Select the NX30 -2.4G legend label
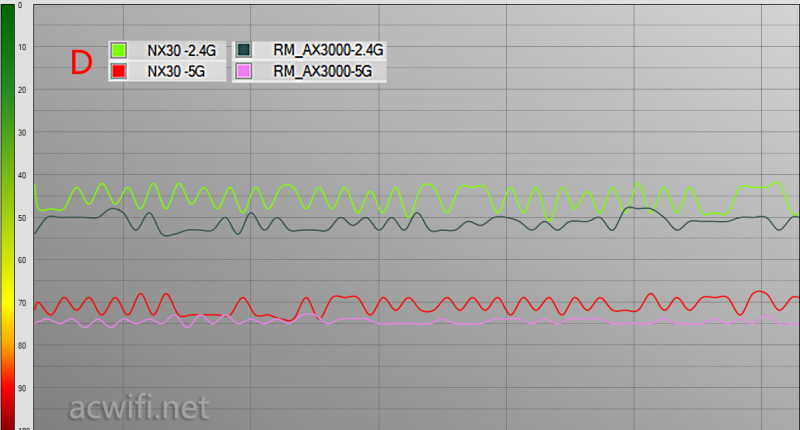Viewport: 800px width, 430px height. (182, 50)
